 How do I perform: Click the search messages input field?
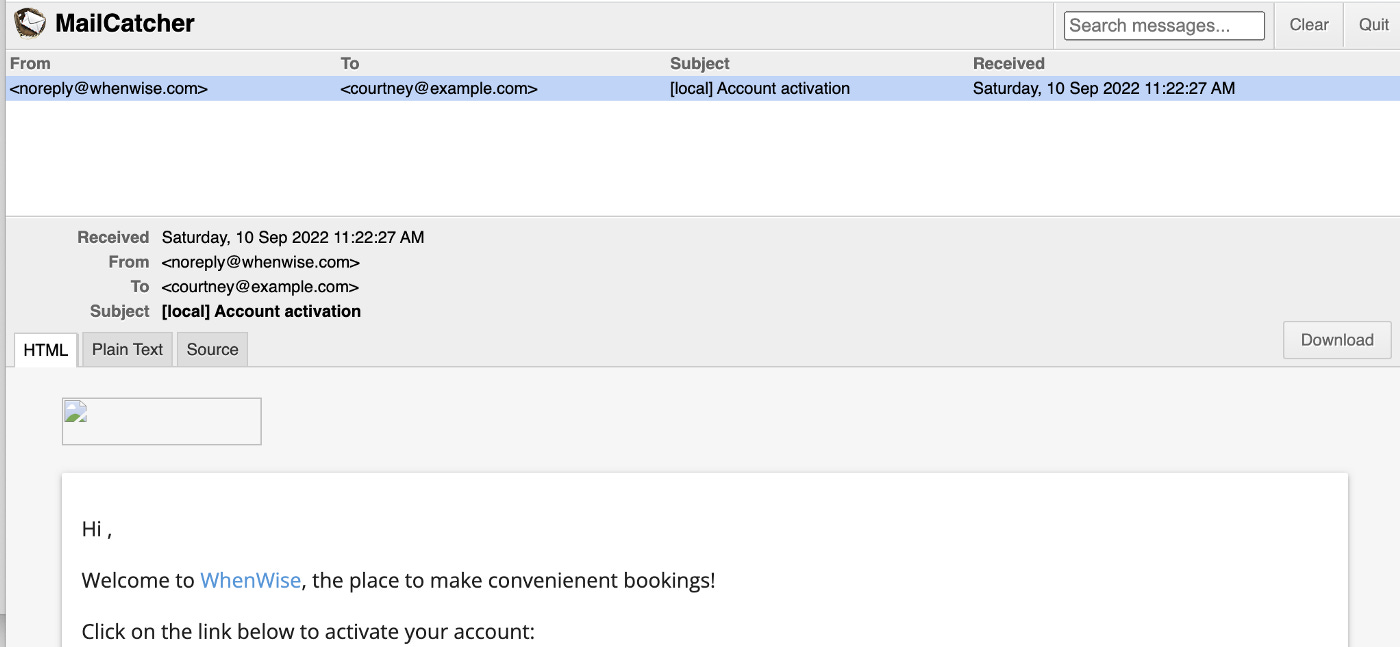click(1164, 25)
